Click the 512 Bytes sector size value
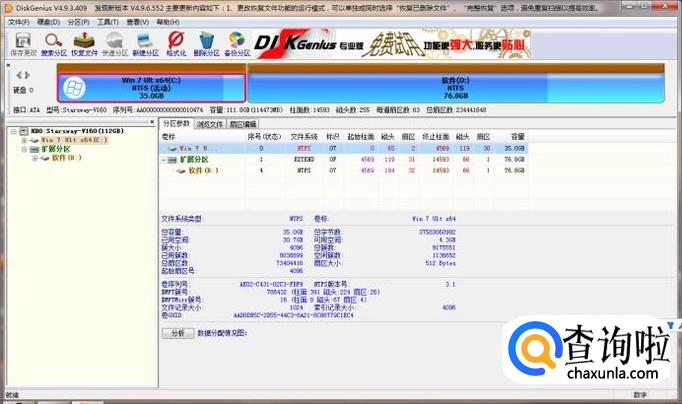The image size is (682, 404). point(441,264)
